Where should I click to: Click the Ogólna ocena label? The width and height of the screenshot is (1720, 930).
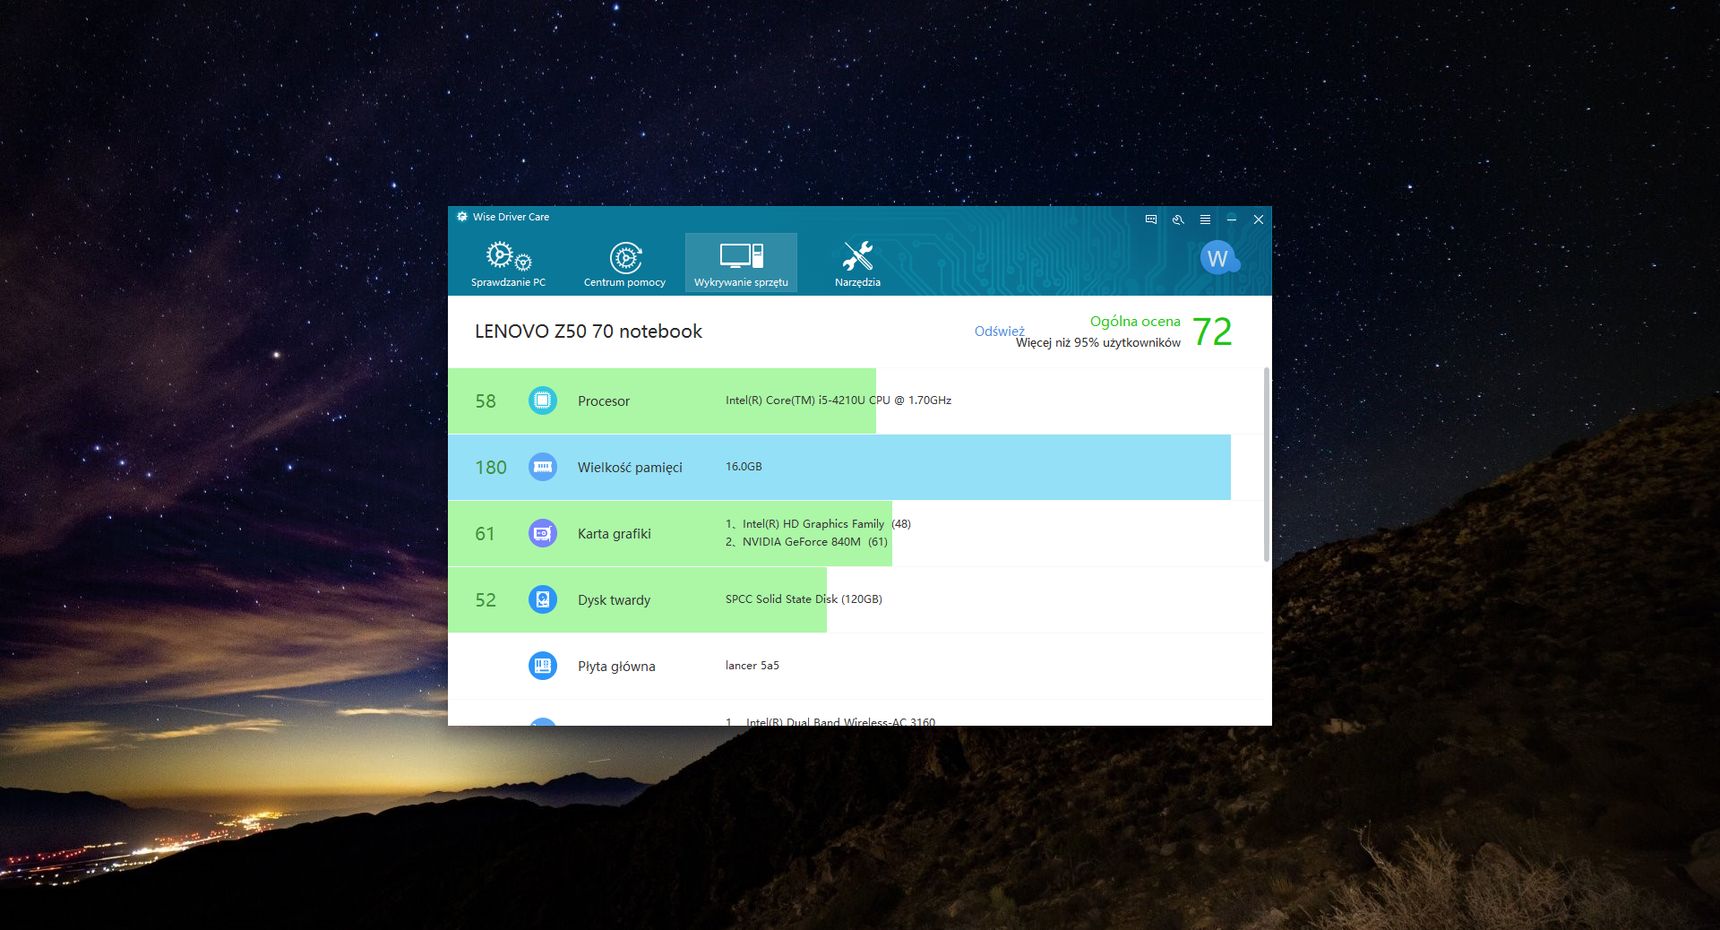[1135, 321]
